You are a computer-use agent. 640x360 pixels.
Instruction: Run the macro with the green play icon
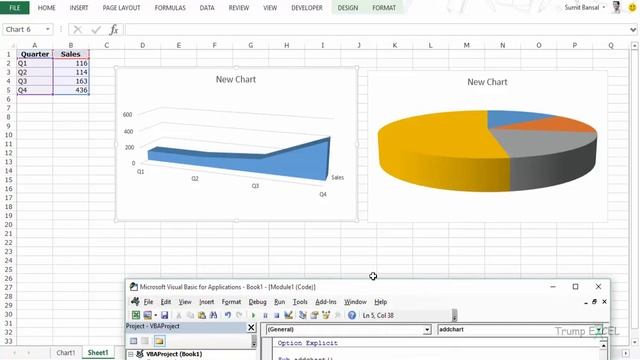click(x=253, y=315)
